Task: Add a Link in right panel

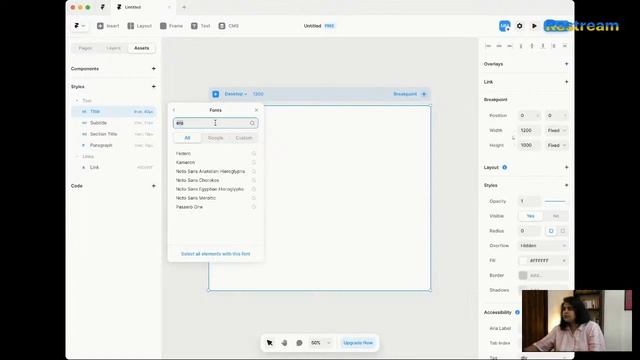Action: coord(566,82)
